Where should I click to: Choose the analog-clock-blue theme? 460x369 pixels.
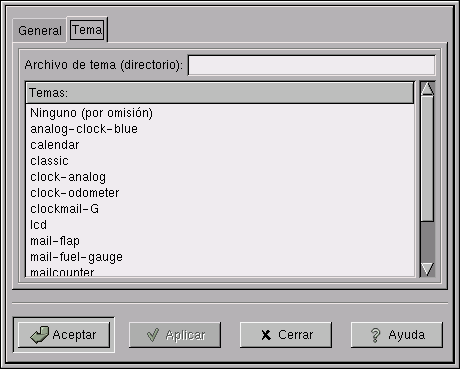(220, 129)
